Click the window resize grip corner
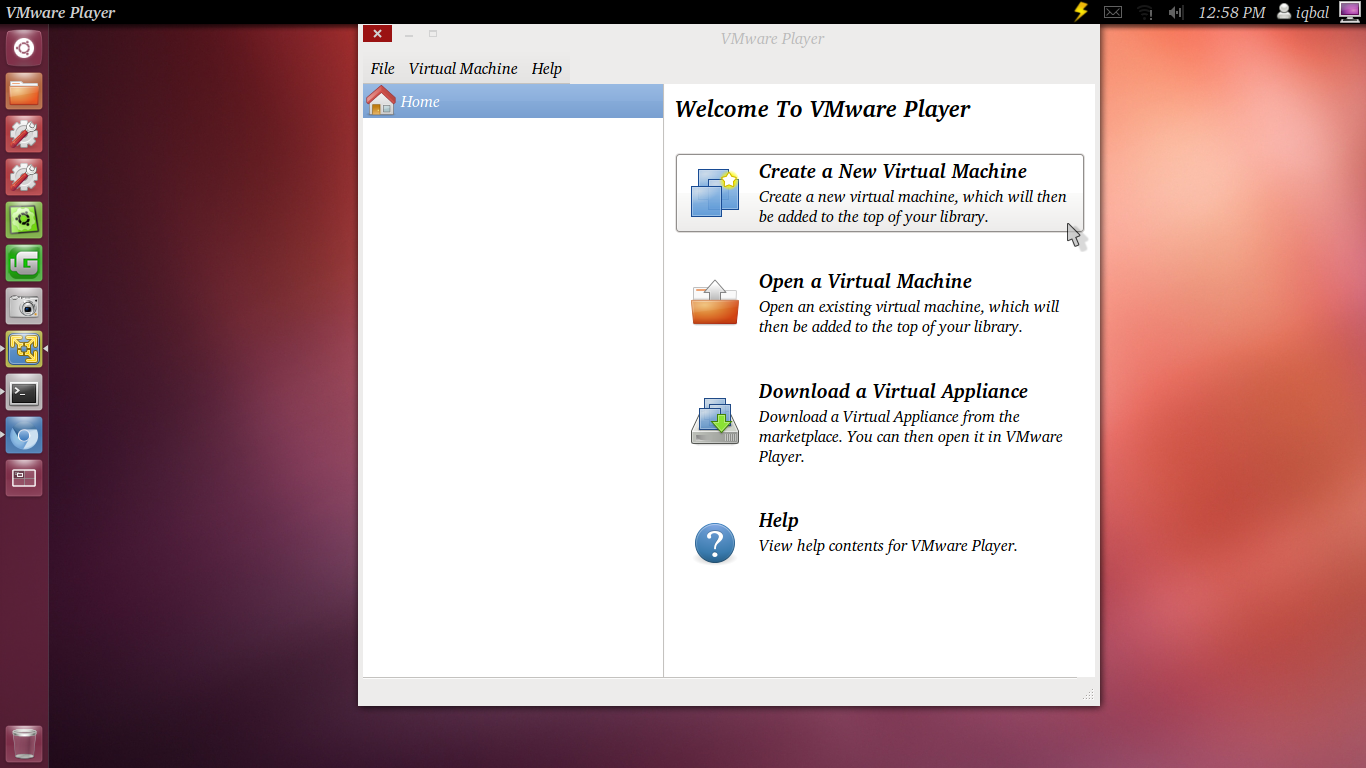The height and width of the screenshot is (768, 1366). coord(1088,694)
